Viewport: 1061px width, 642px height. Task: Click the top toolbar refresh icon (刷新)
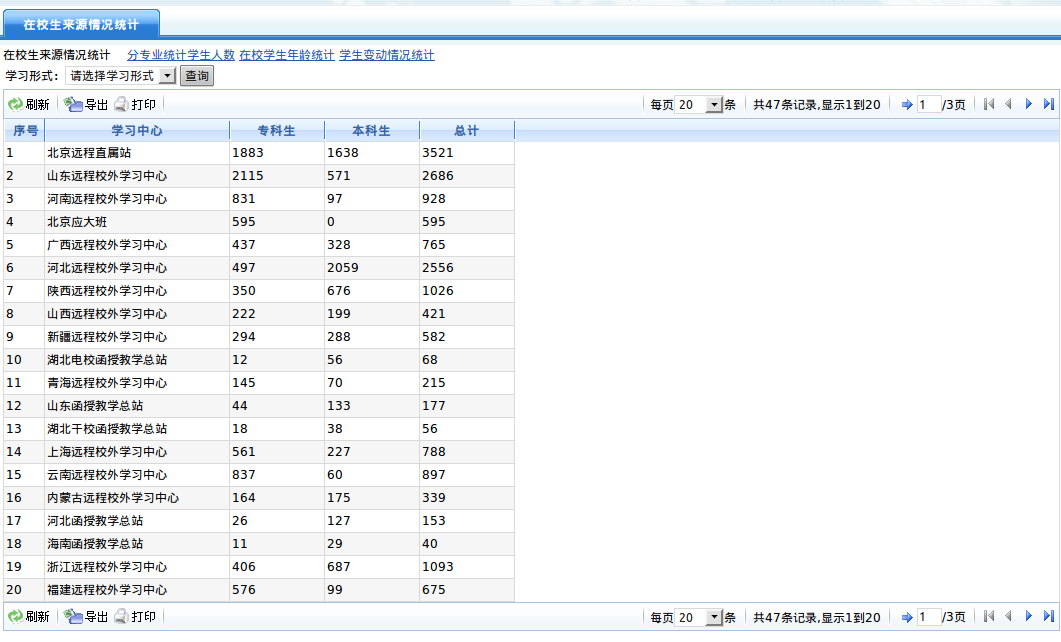tap(16, 104)
